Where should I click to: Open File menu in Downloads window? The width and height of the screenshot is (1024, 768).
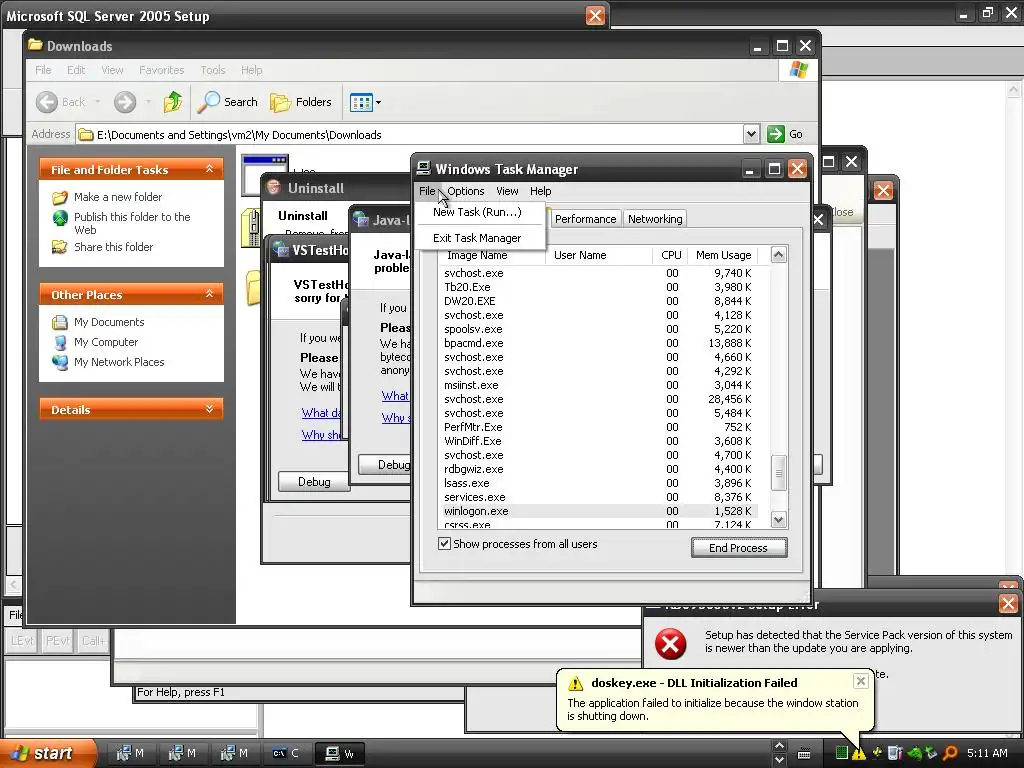pyautogui.click(x=43, y=70)
